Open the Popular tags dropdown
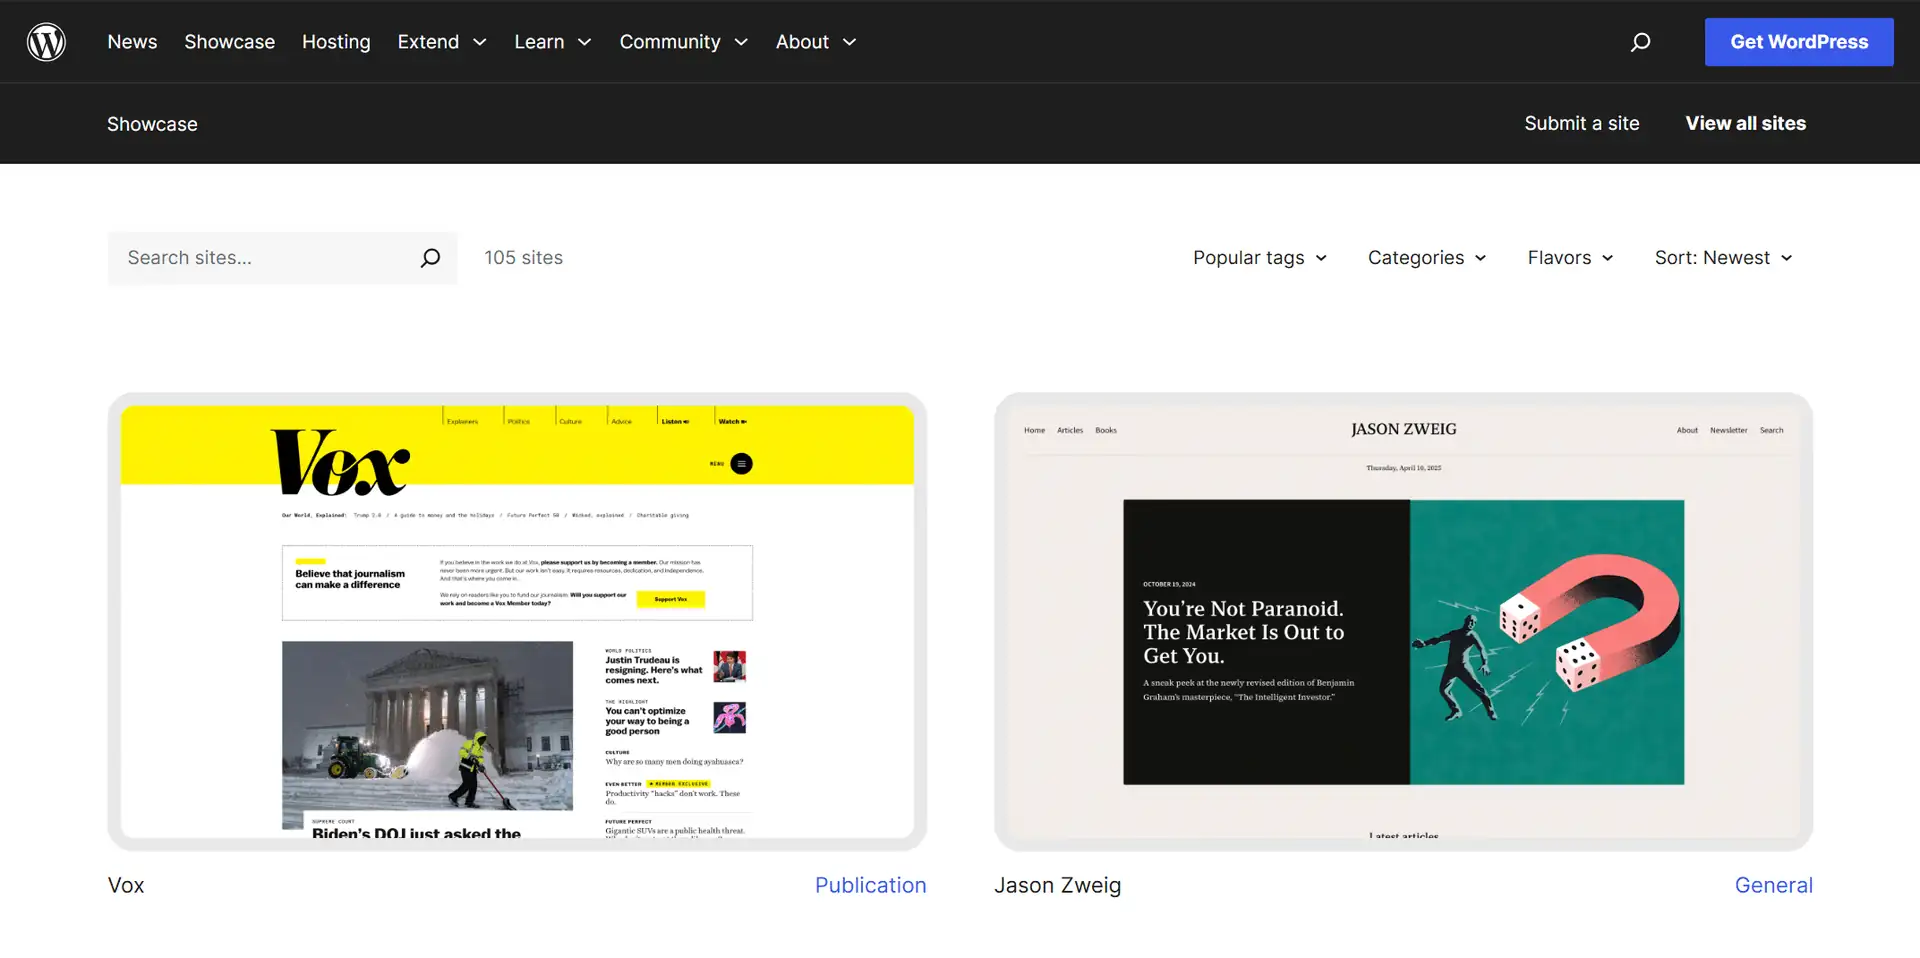The height and width of the screenshot is (958, 1920). pyautogui.click(x=1260, y=258)
